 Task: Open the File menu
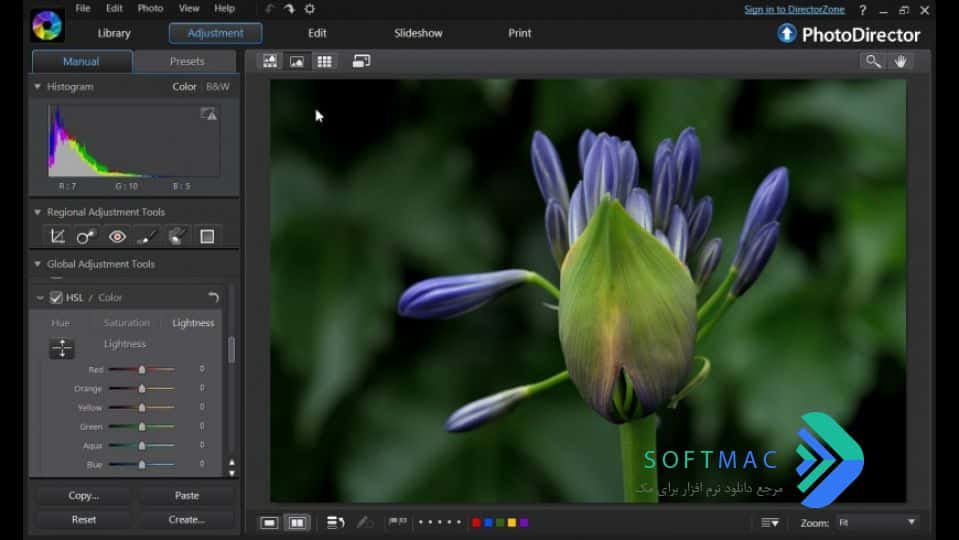83,9
